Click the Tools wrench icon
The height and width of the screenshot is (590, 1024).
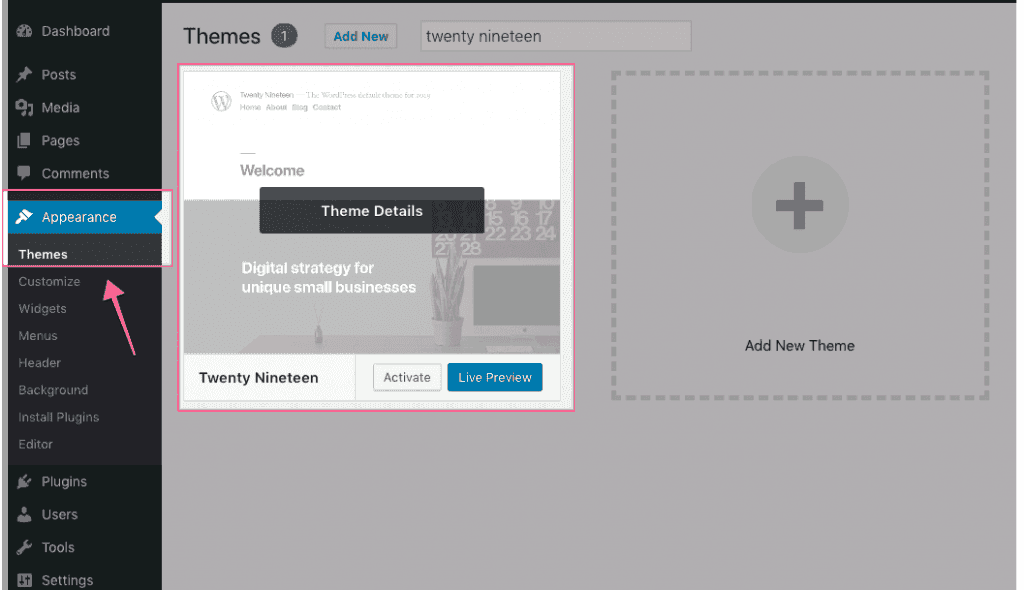click(24, 548)
